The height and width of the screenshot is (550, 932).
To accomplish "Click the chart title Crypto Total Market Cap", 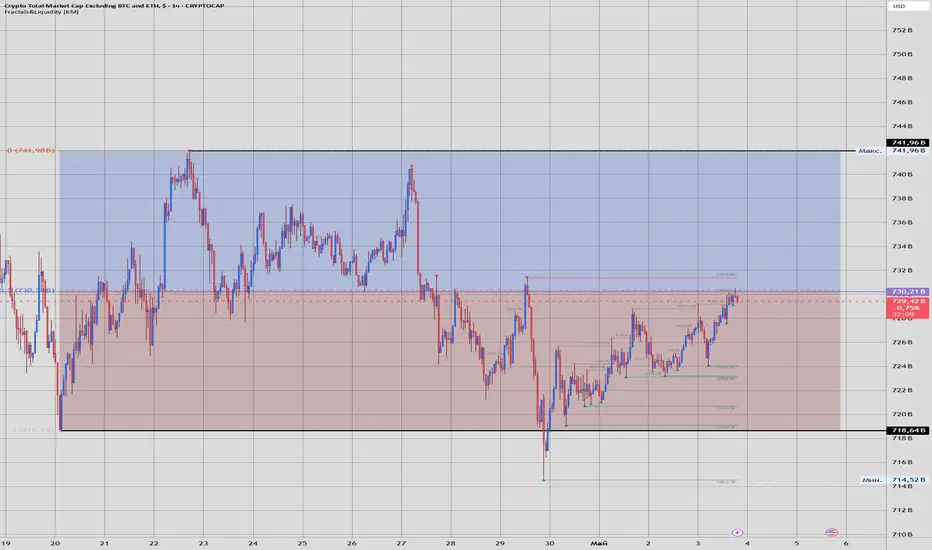I will coord(112,5).
